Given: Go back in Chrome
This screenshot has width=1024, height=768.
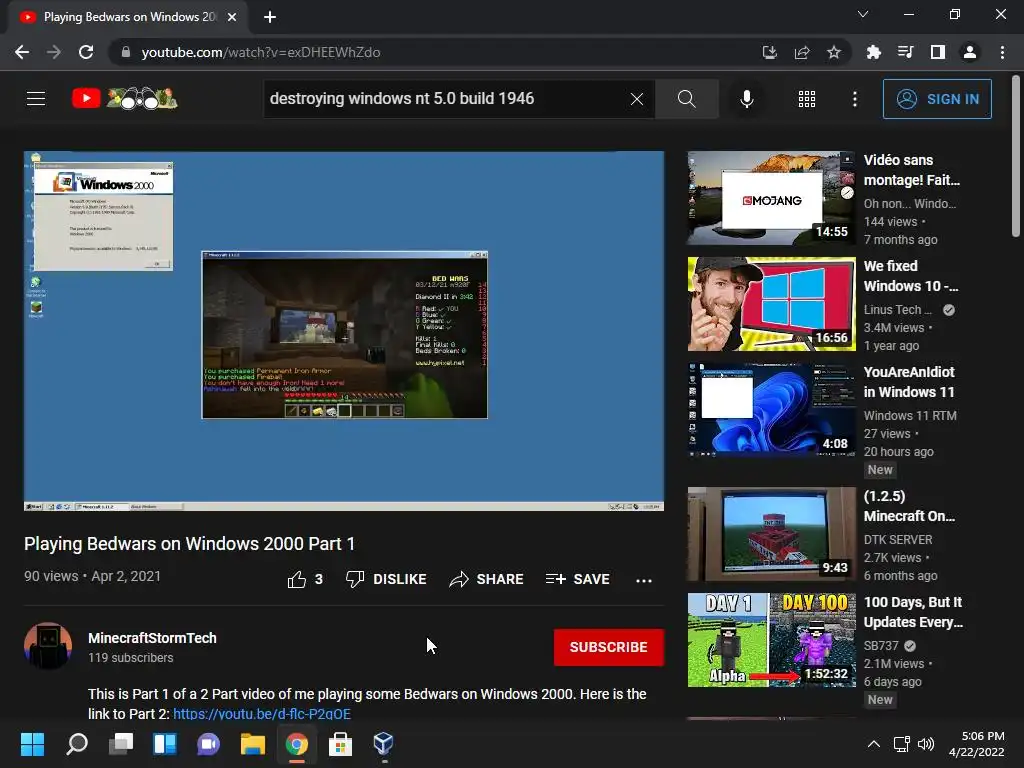Looking at the screenshot, I should pos(22,52).
